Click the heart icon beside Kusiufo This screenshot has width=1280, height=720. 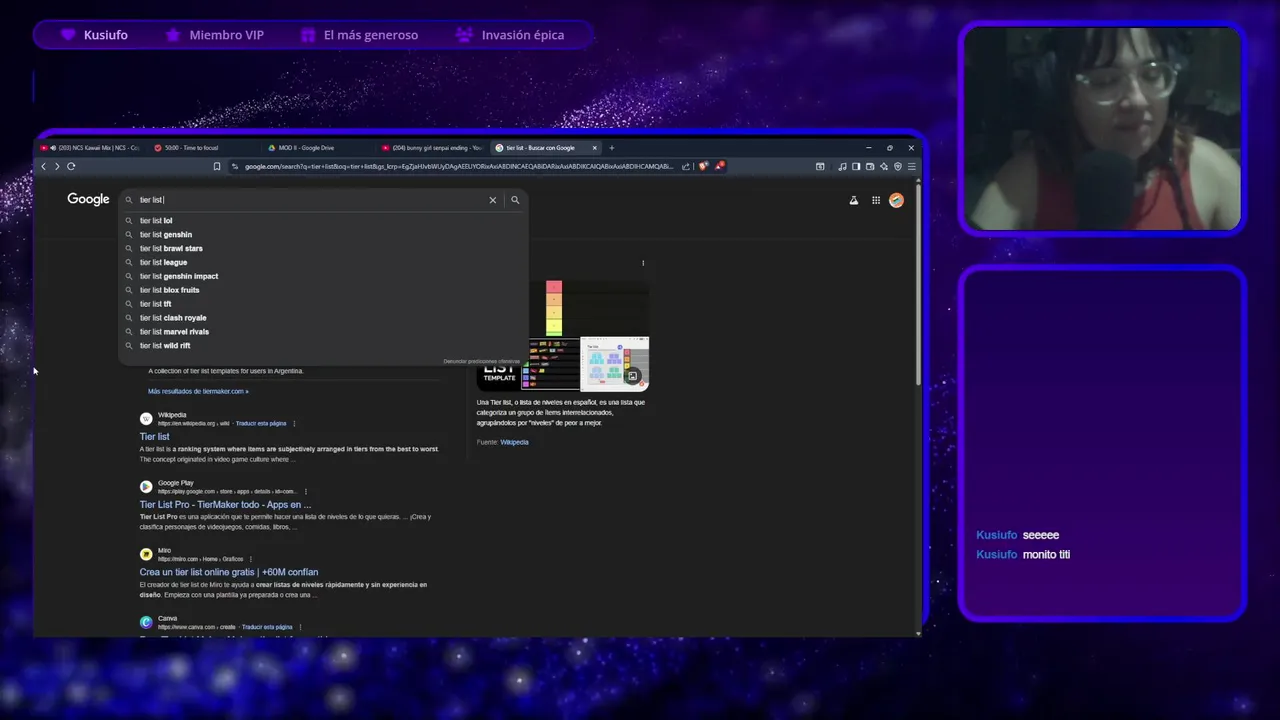[x=68, y=35]
